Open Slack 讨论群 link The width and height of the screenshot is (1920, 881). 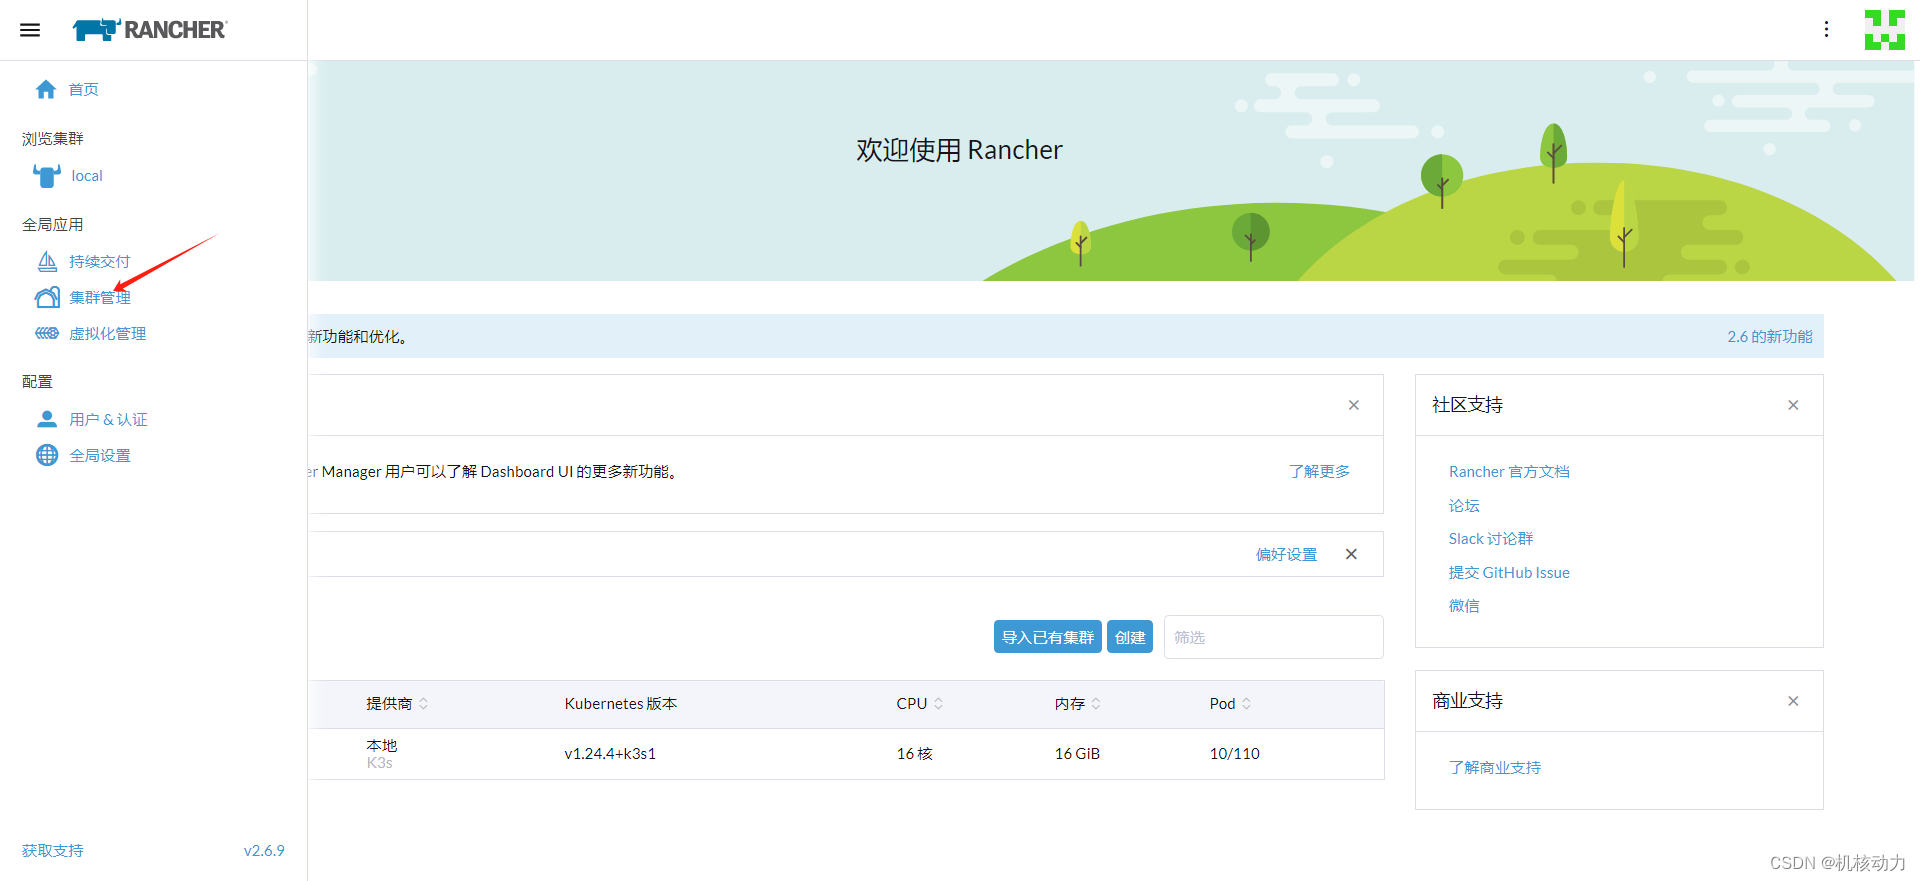coord(1491,539)
